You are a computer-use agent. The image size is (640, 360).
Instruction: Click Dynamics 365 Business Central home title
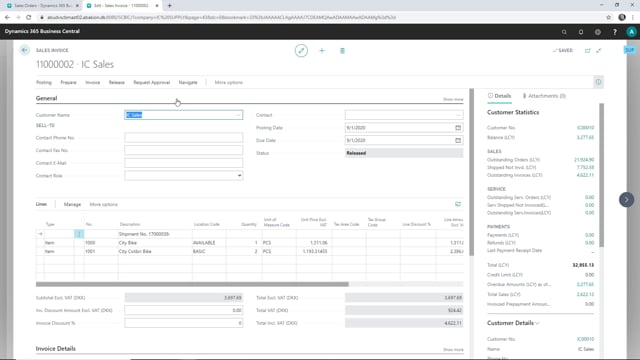pos(42,31)
